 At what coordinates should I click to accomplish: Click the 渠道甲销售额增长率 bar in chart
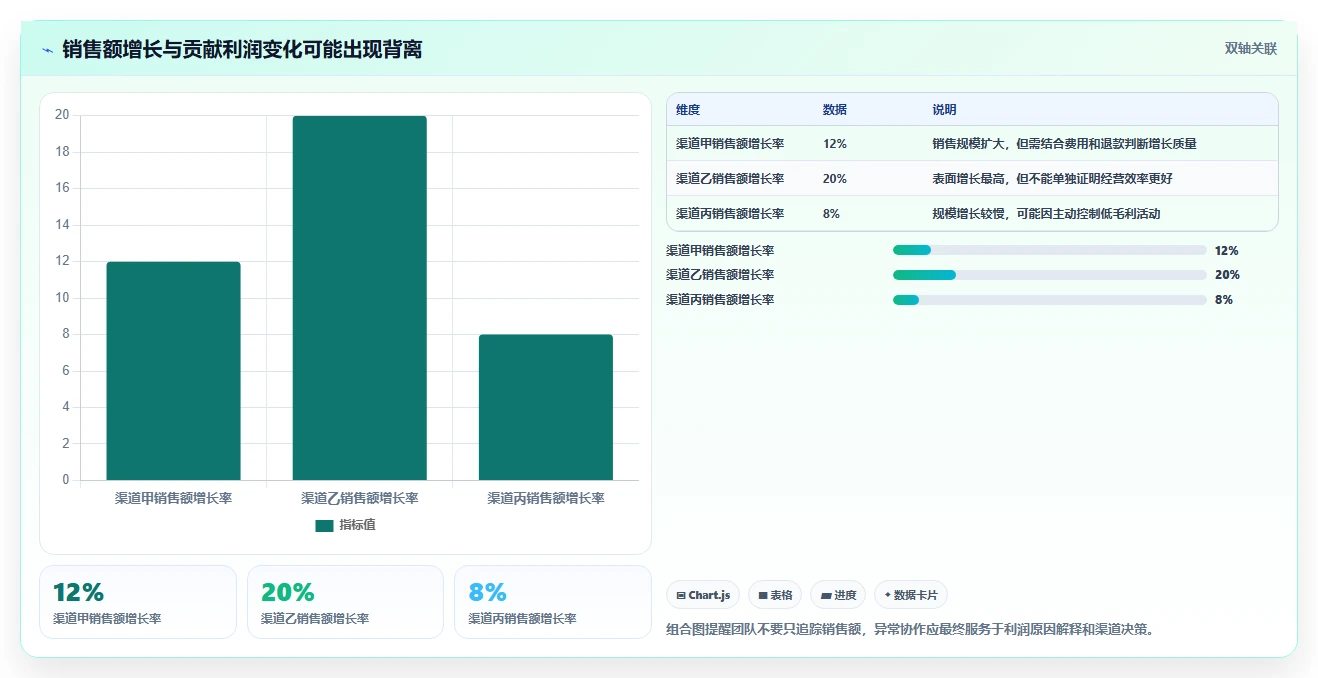173,371
